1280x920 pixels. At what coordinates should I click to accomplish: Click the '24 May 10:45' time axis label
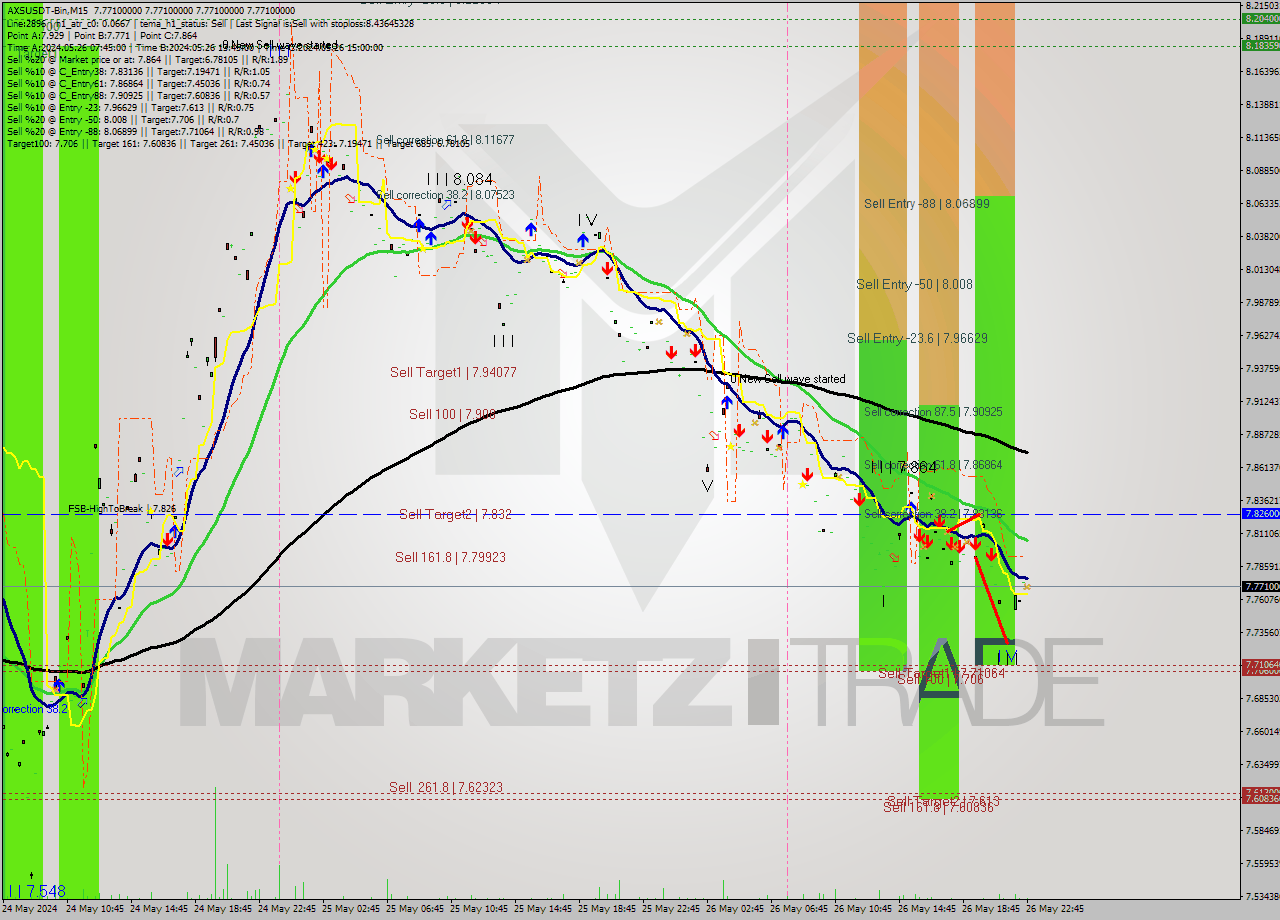point(95,909)
